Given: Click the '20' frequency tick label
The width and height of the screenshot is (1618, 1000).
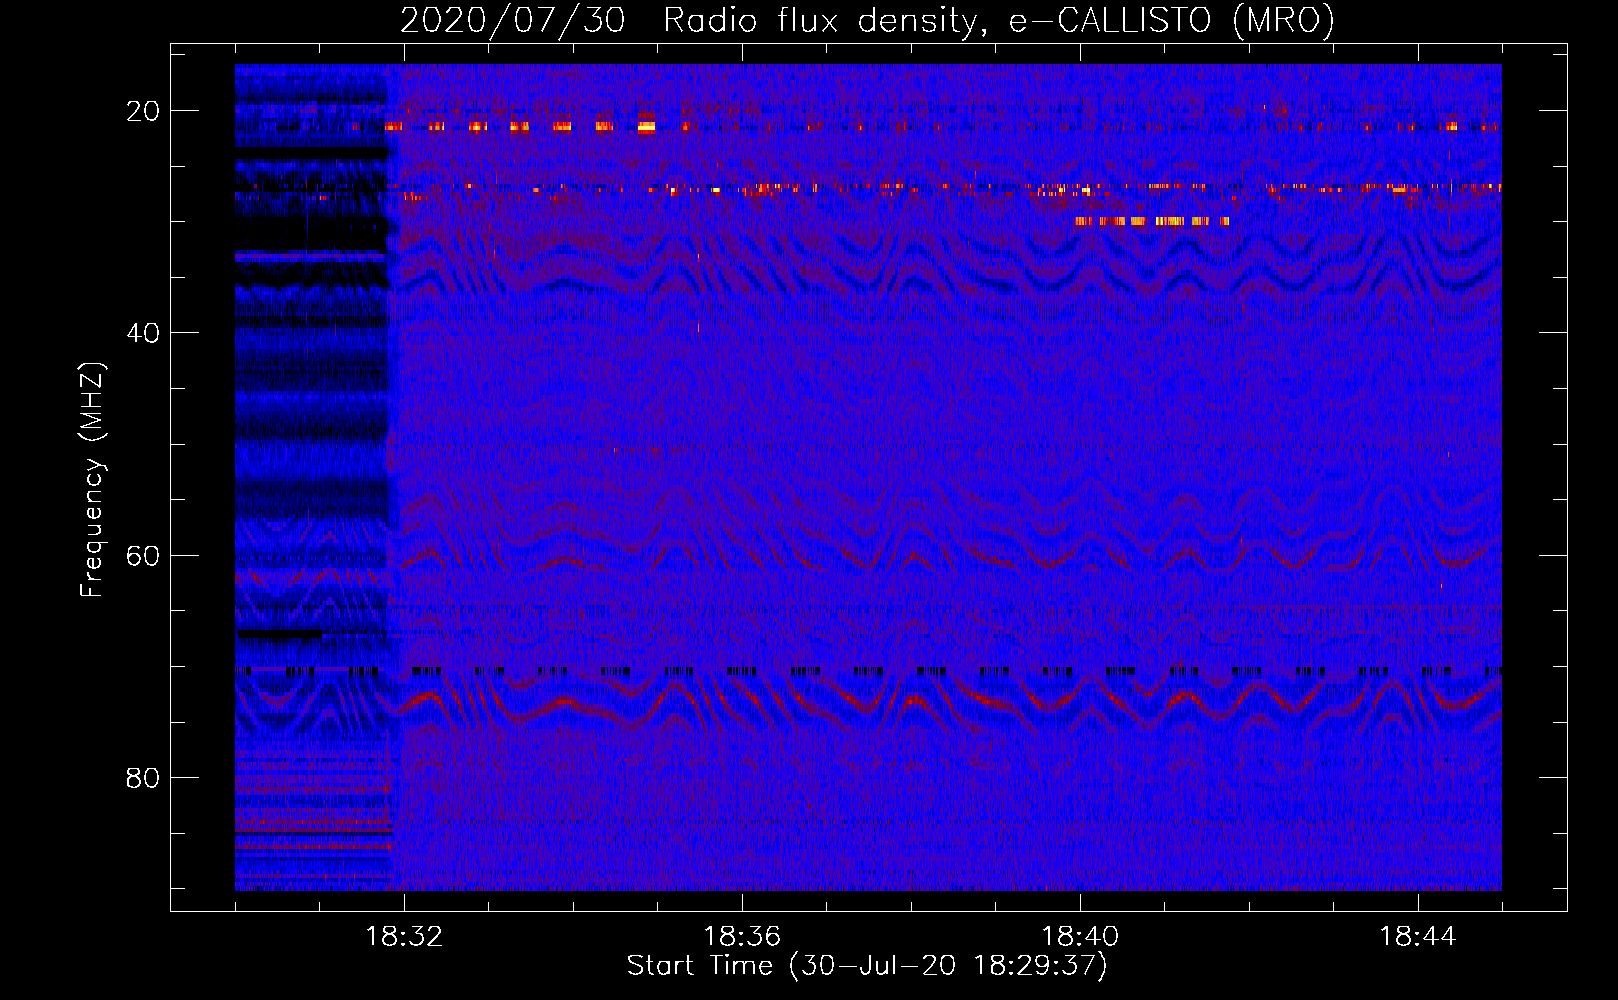Looking at the screenshot, I should 144,111.
